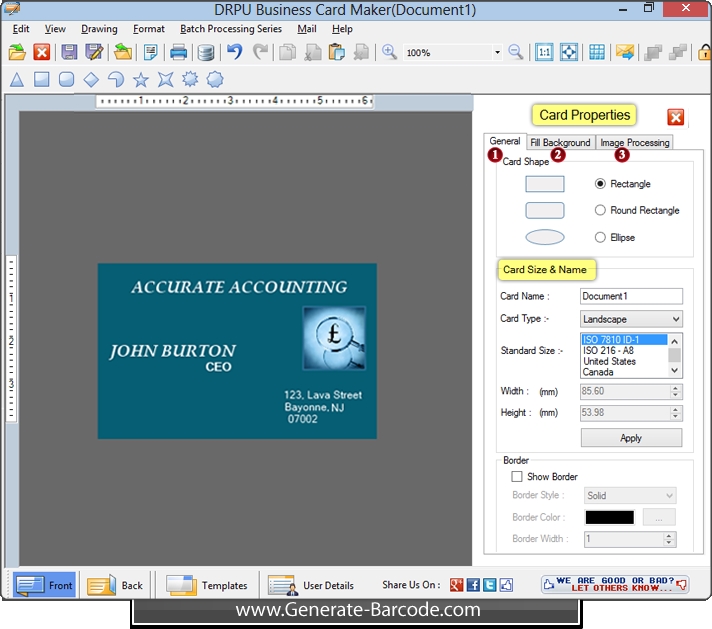Select ISO 216 - A8 in Standard Size list
The height and width of the screenshot is (629, 712).
coord(624,351)
